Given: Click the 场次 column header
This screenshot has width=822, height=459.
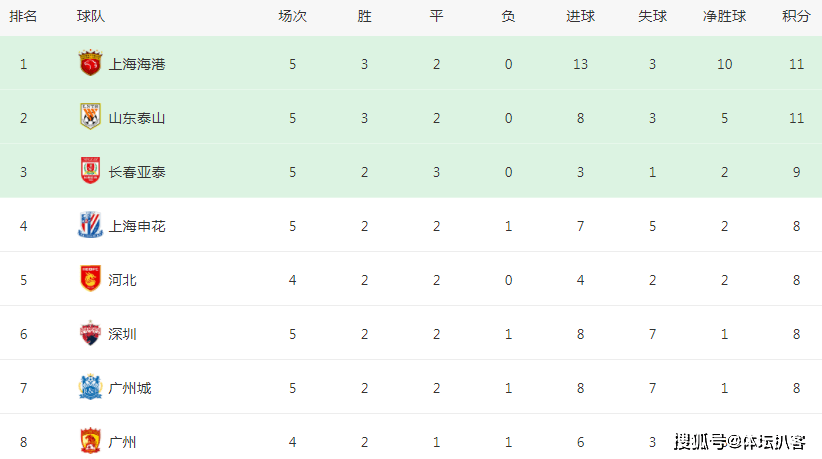Looking at the screenshot, I should click(292, 16).
